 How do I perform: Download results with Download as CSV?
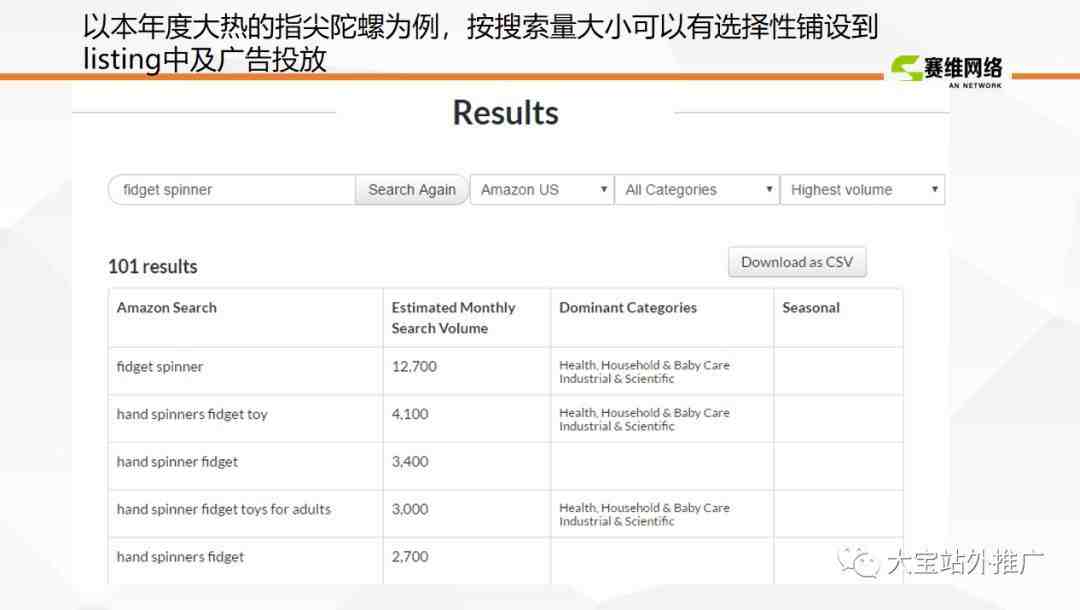click(x=797, y=262)
